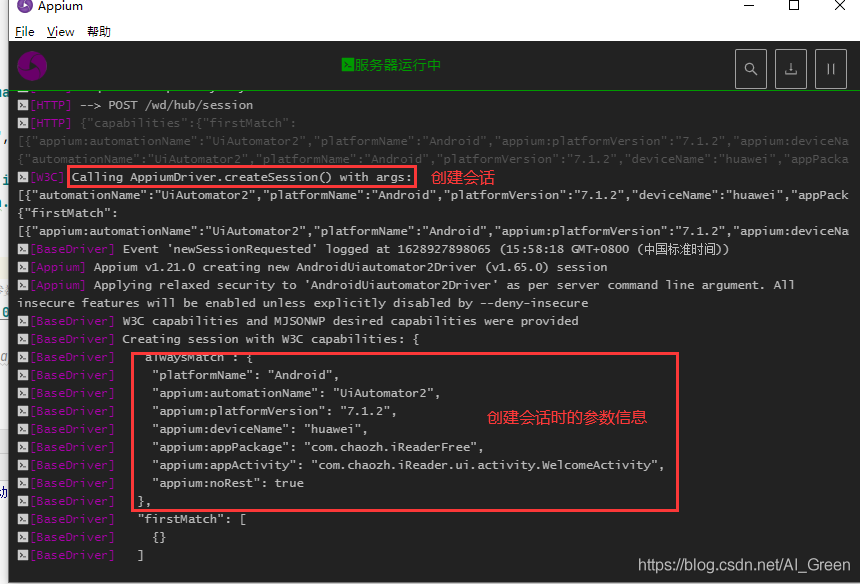Click the "appium:deviceName": "huawei" entry

pos(260,429)
